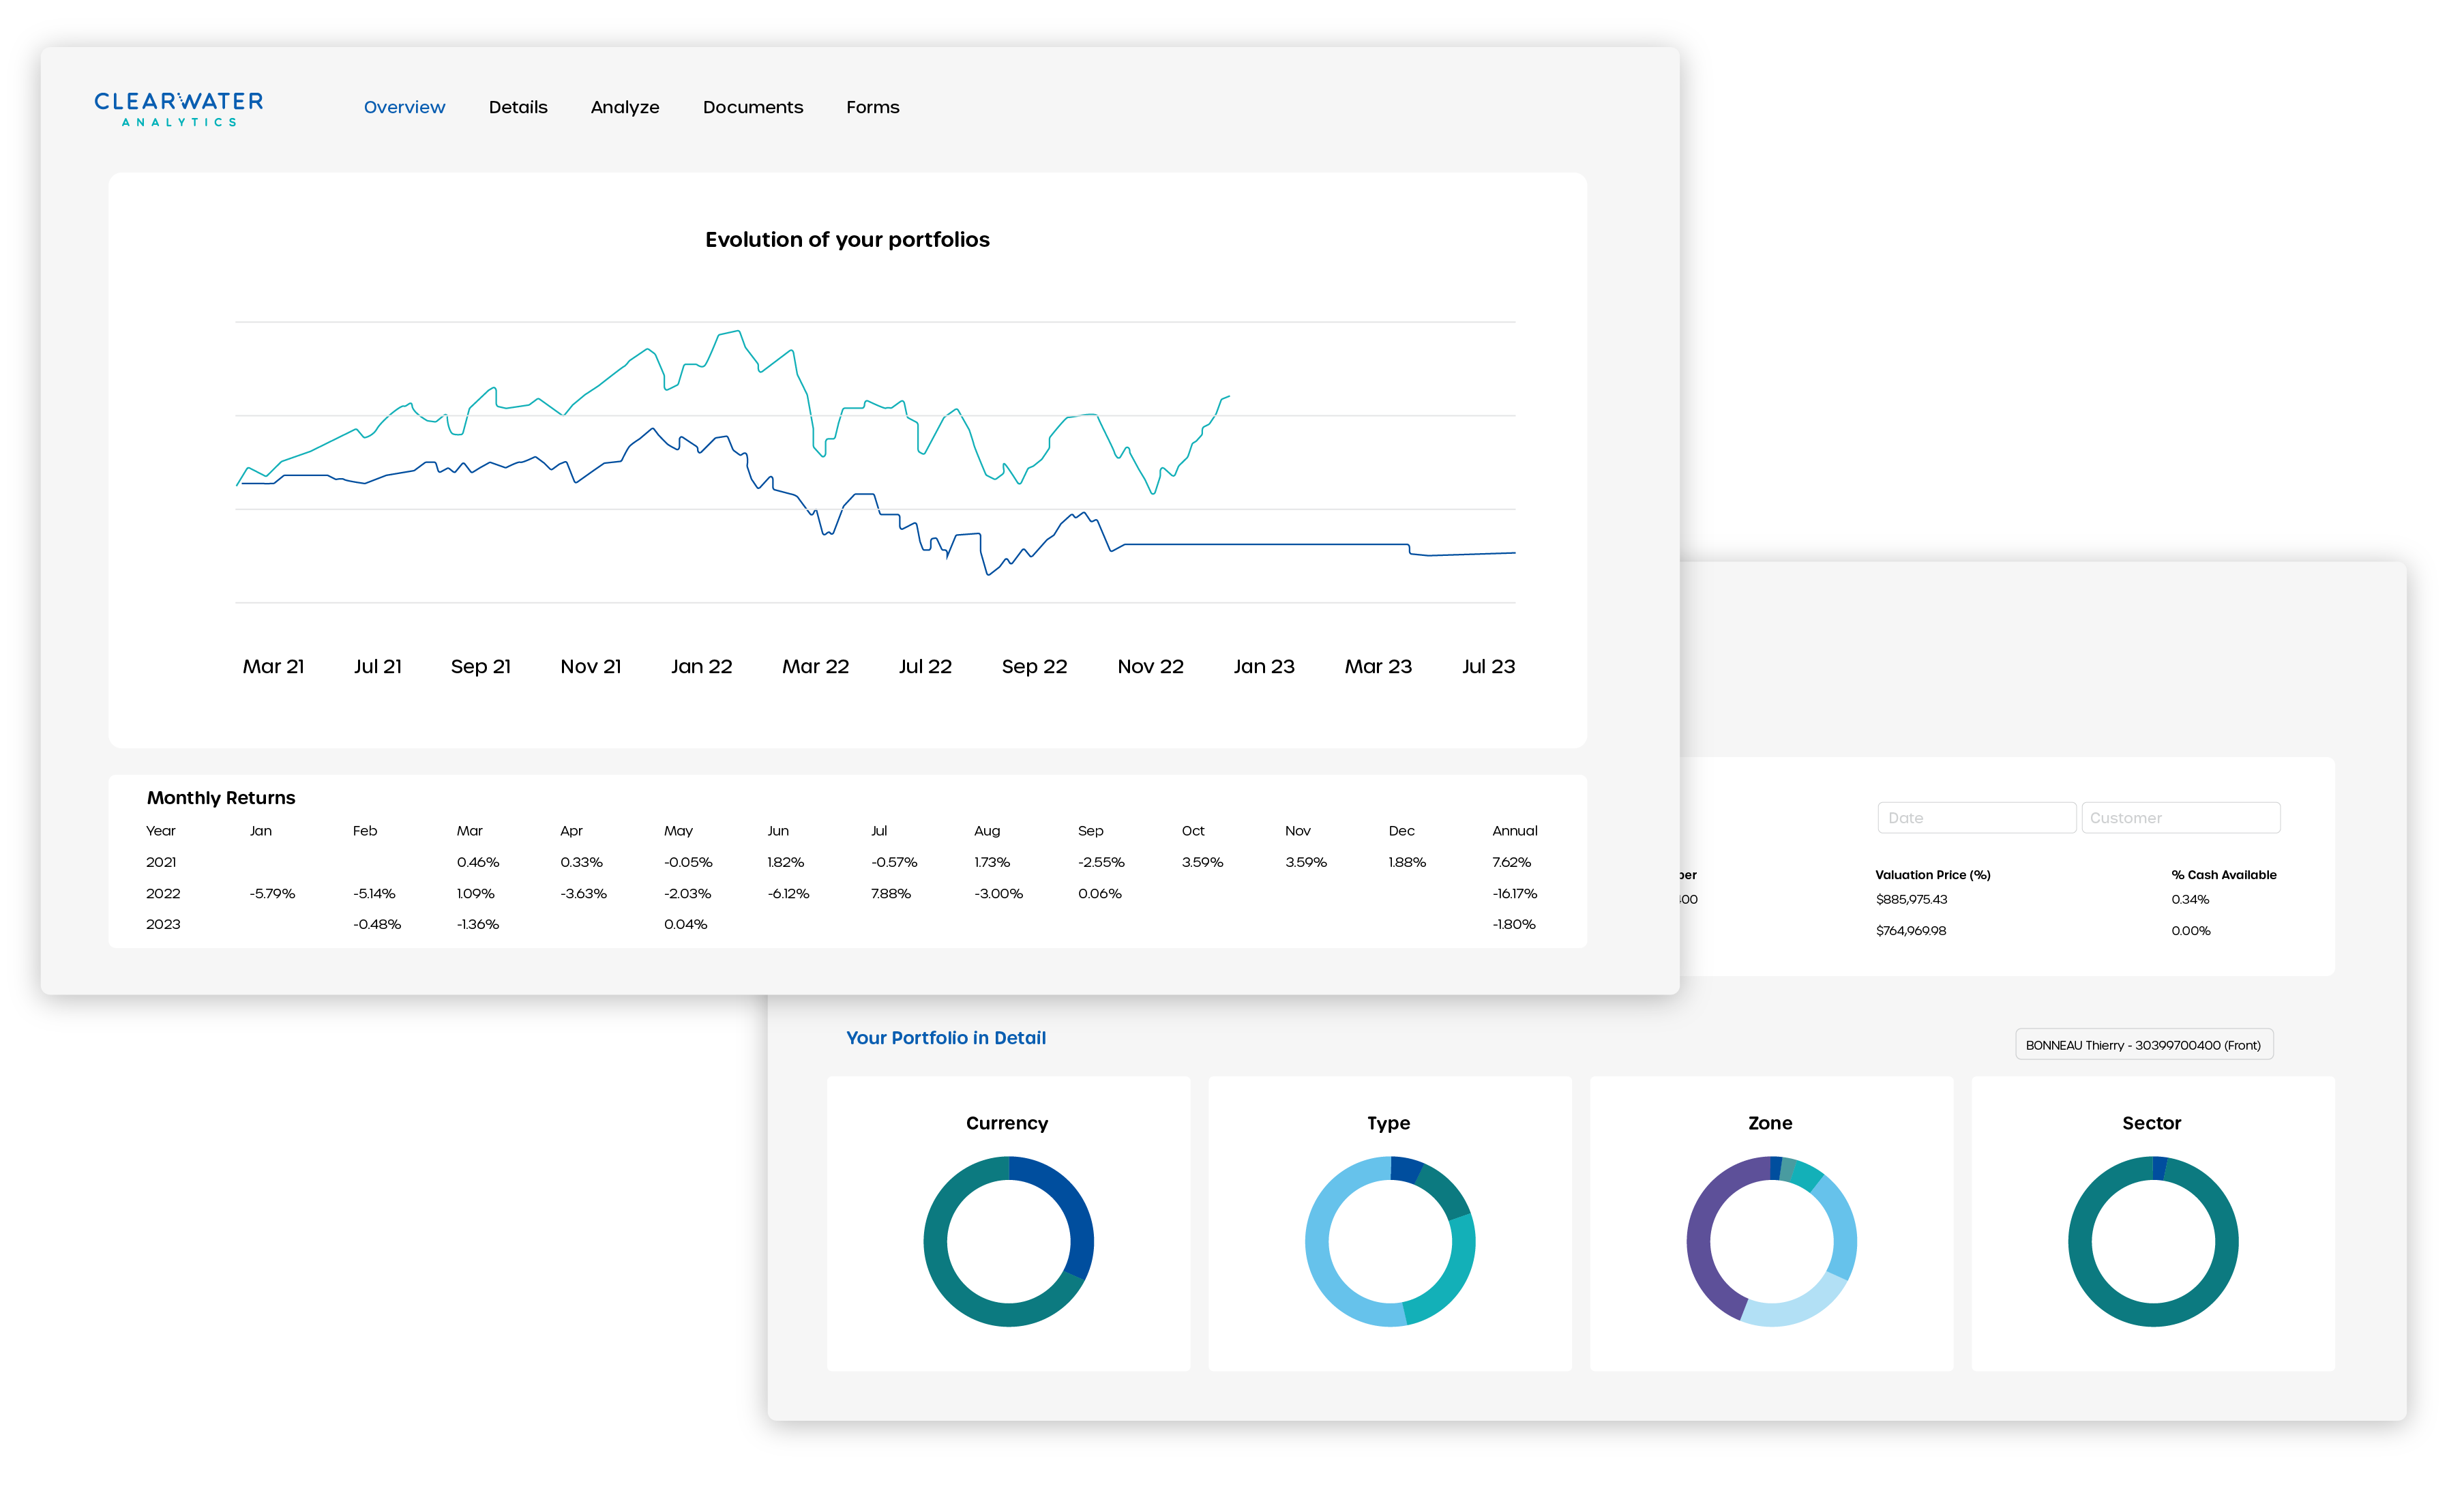Go to the Forms page
The width and height of the screenshot is (2464, 1491).
[872, 107]
